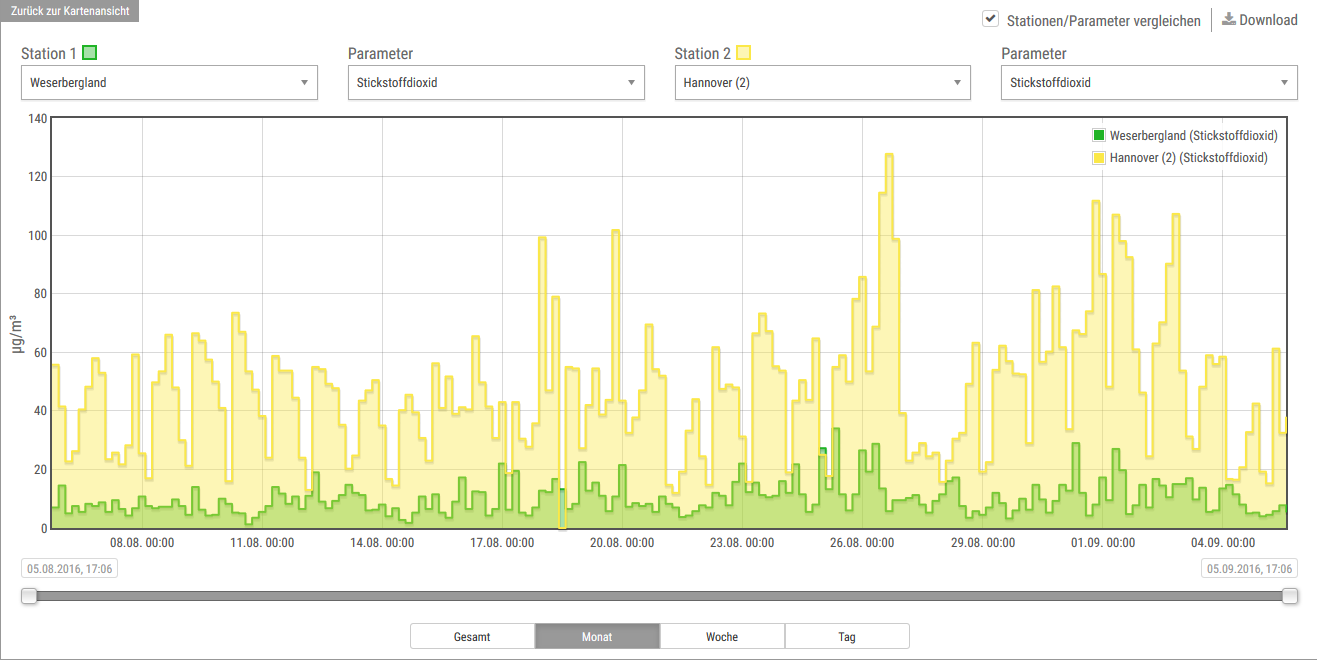Select the Woche time range tab

tap(722, 636)
